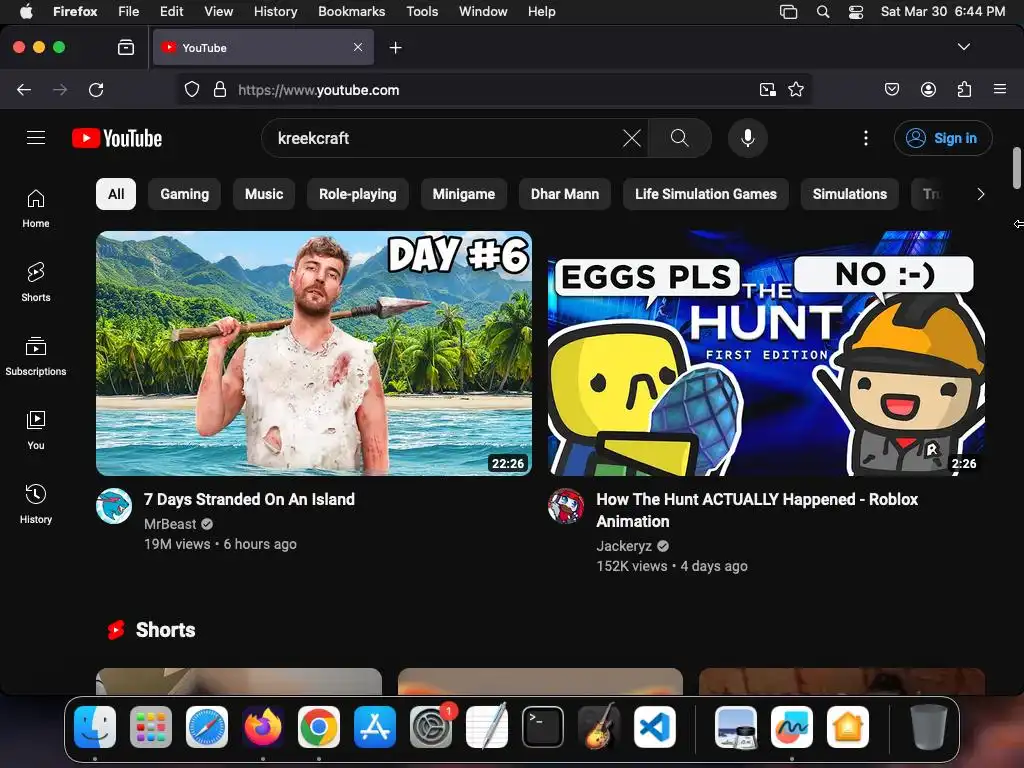Select the Simulations filter chip

tap(850, 194)
